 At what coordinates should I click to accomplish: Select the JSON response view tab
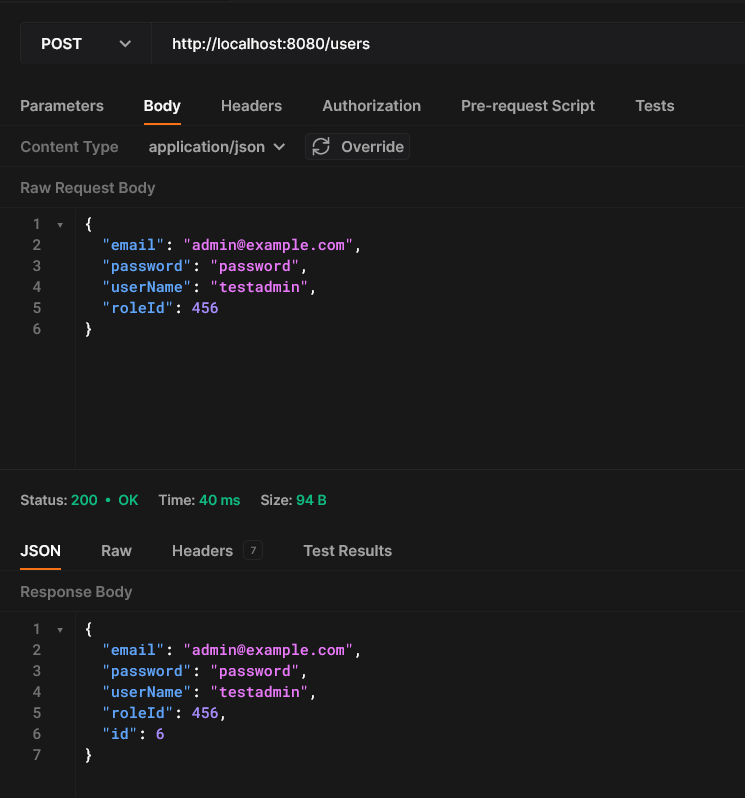[40, 551]
